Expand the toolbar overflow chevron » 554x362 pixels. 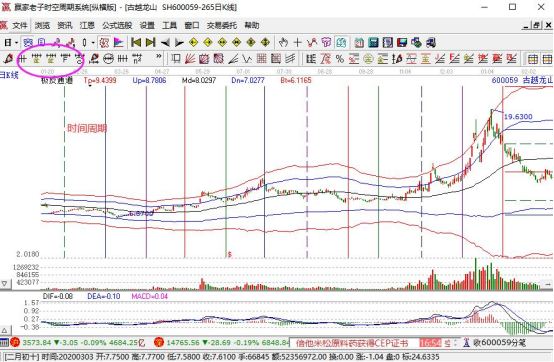coord(159,56)
